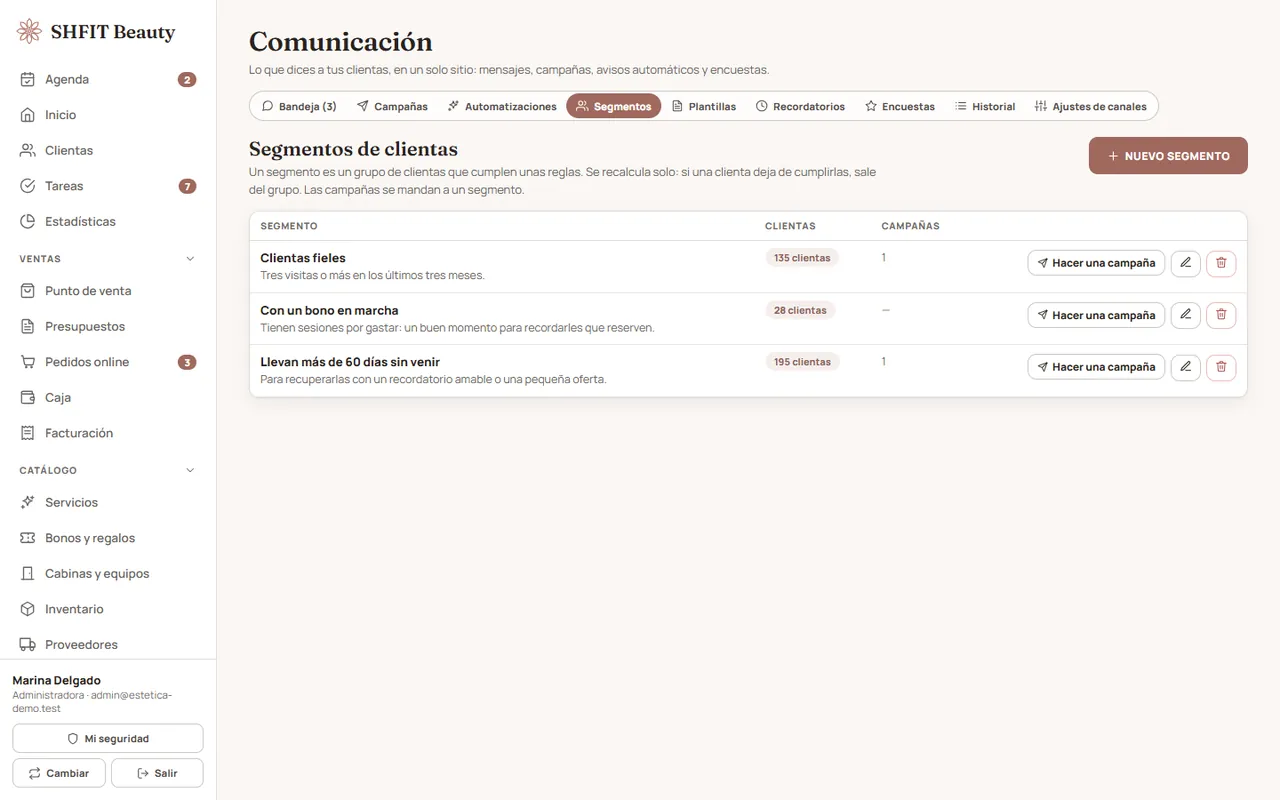Open Pedidos online

[108, 362]
